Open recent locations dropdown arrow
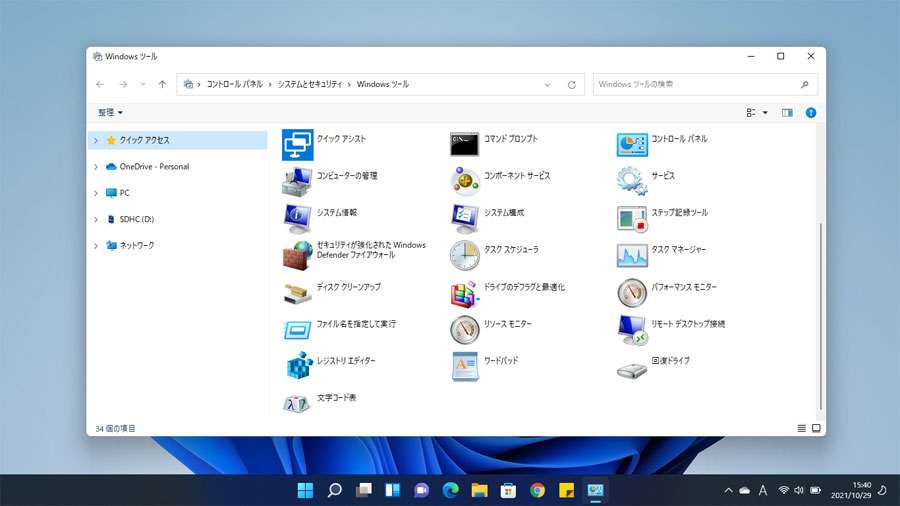This screenshot has width=900, height=506. pos(143,84)
